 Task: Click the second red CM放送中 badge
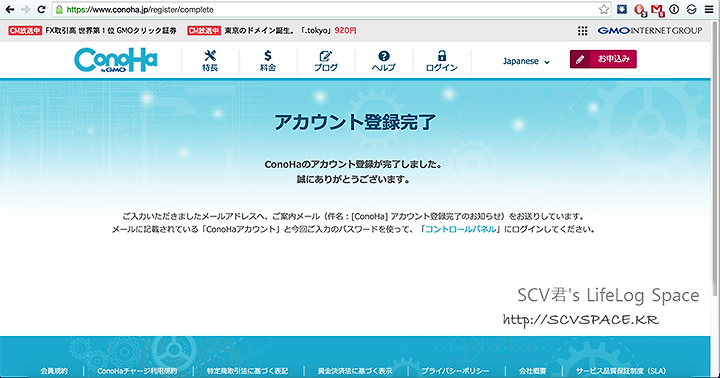tap(204, 31)
